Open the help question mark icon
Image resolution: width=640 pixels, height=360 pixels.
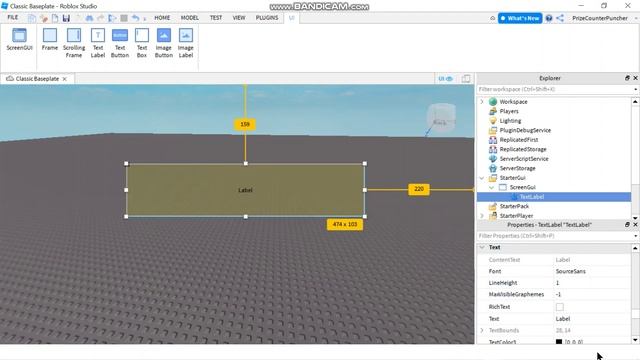tap(549, 18)
